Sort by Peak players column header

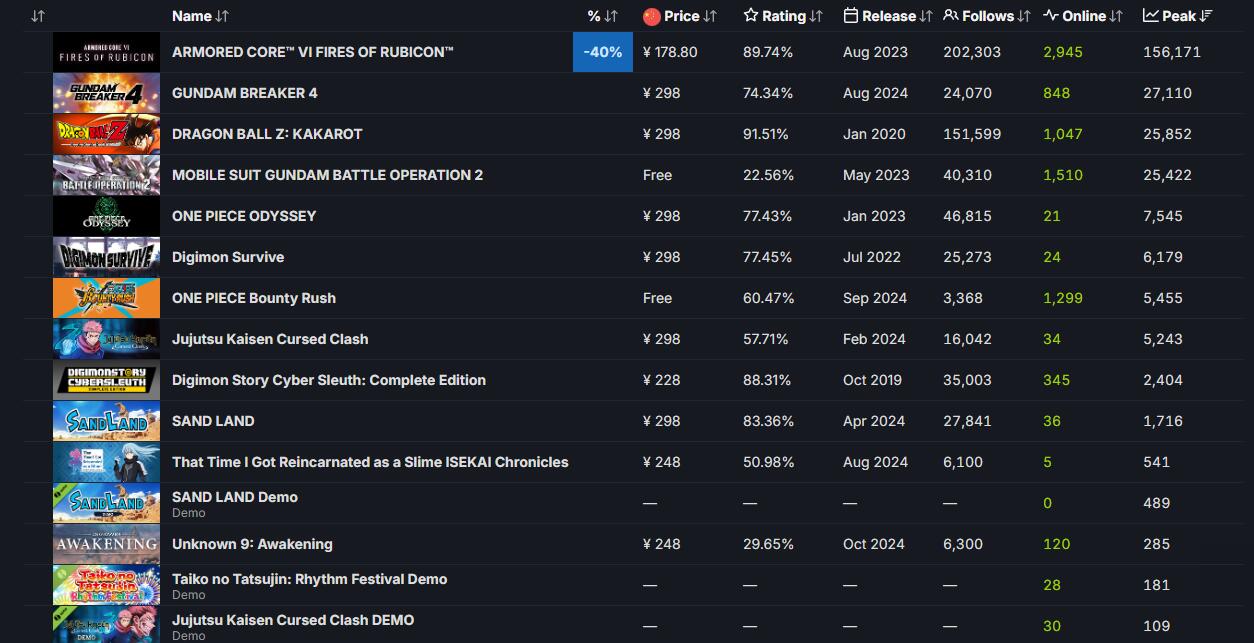(x=1178, y=16)
